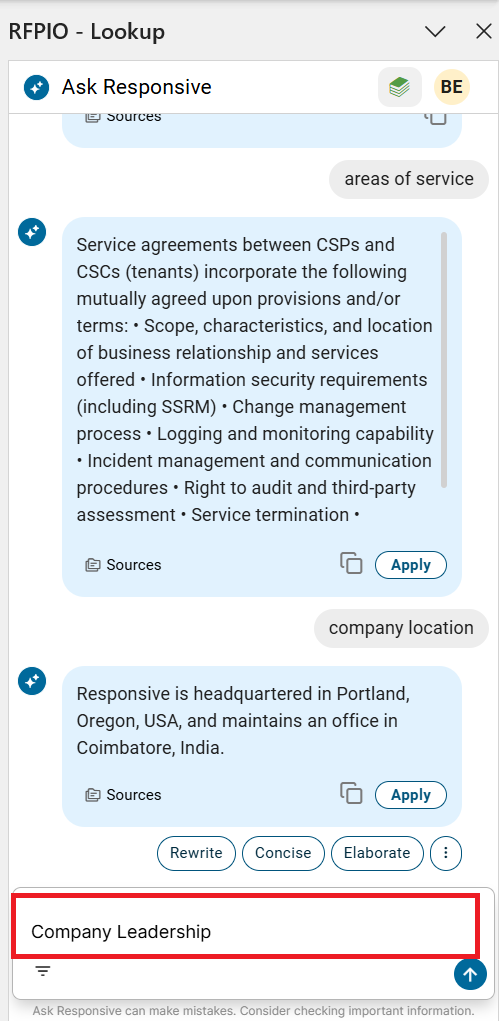Choose the Elaborate option
The height and width of the screenshot is (1021, 499).
[377, 853]
